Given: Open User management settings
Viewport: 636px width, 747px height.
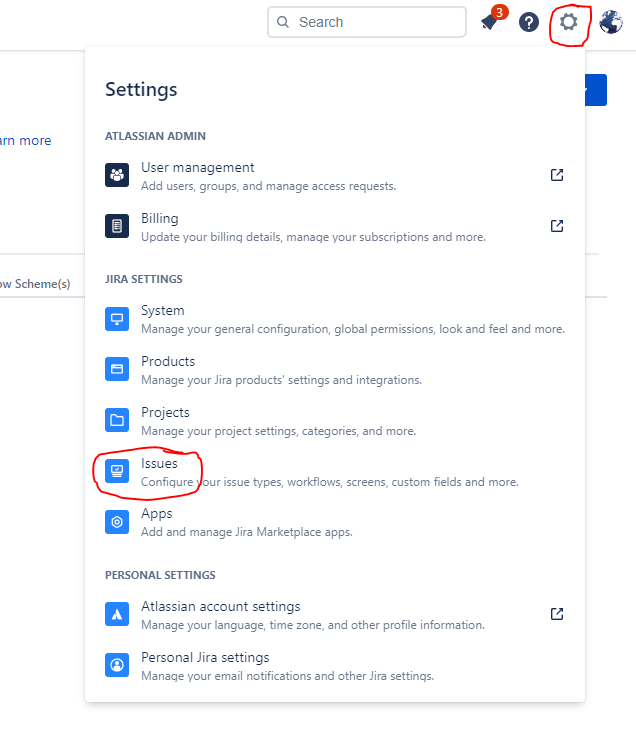Looking at the screenshot, I should 334,176.
